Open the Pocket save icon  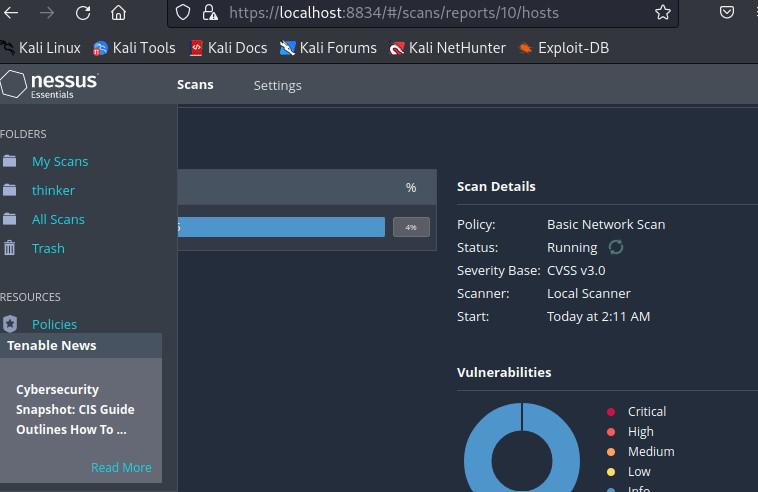pos(727,13)
